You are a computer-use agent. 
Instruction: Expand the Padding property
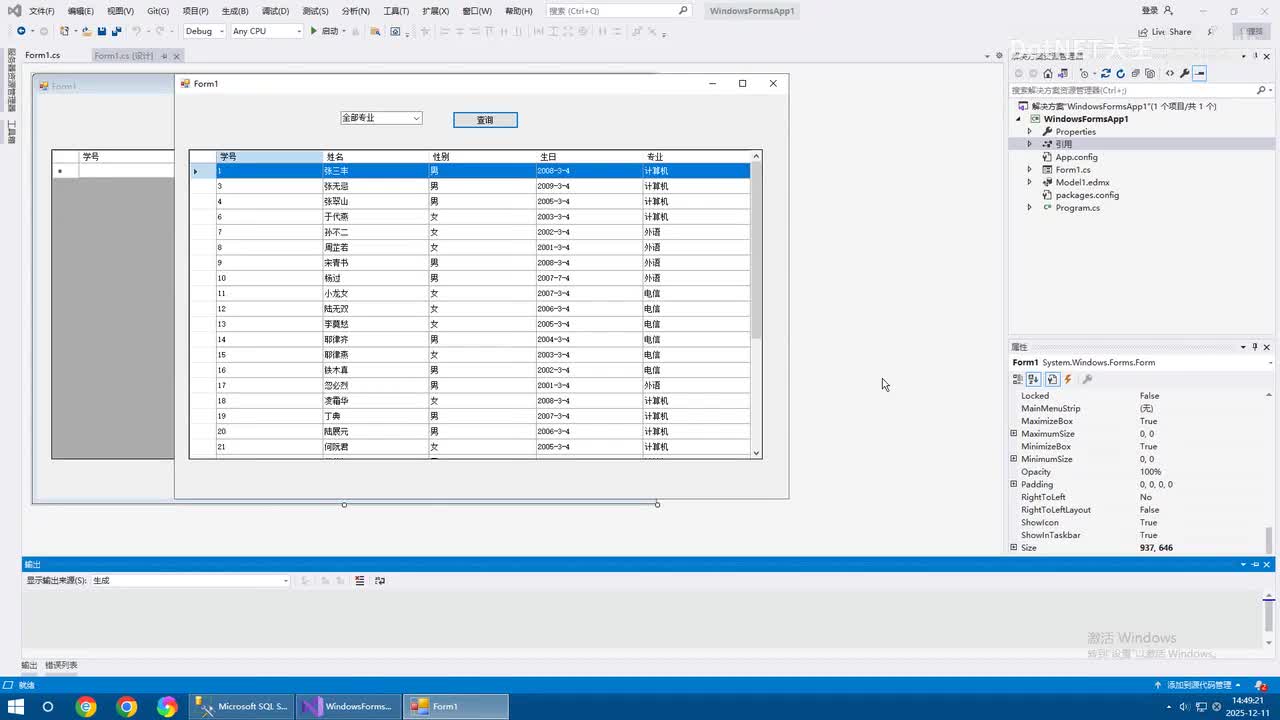1014,485
